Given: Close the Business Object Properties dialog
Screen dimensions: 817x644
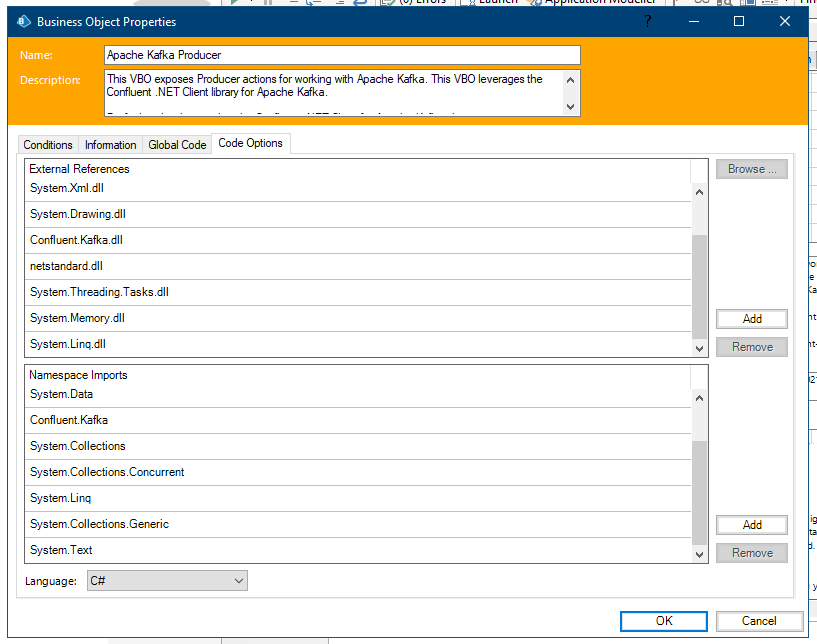Looking at the screenshot, I should (785, 21).
